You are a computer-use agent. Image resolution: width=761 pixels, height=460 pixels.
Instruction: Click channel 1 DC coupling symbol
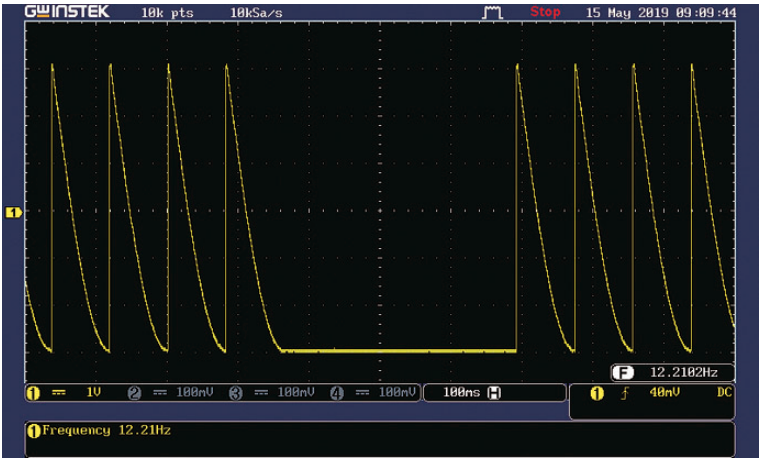pyautogui.click(x=59, y=393)
